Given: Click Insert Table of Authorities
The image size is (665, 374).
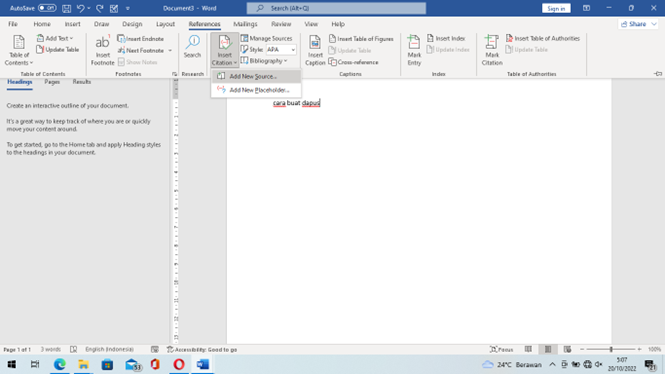Looking at the screenshot, I should (x=542, y=38).
